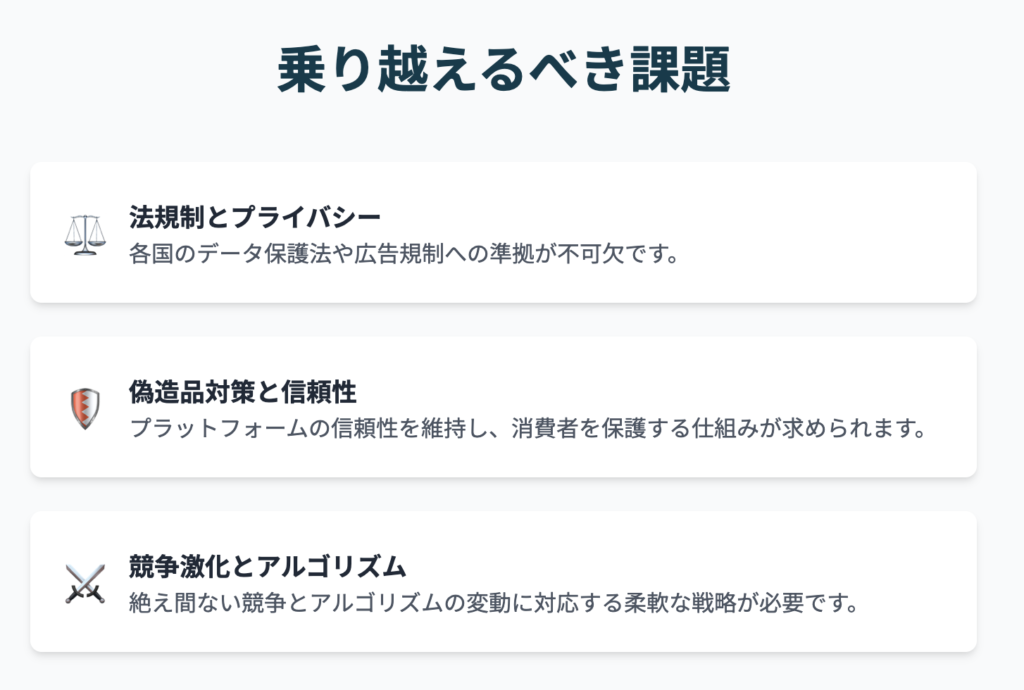The height and width of the screenshot is (690, 1024).
Task: Select the 偽造品対策と信頼性 card title
Action: [243, 392]
